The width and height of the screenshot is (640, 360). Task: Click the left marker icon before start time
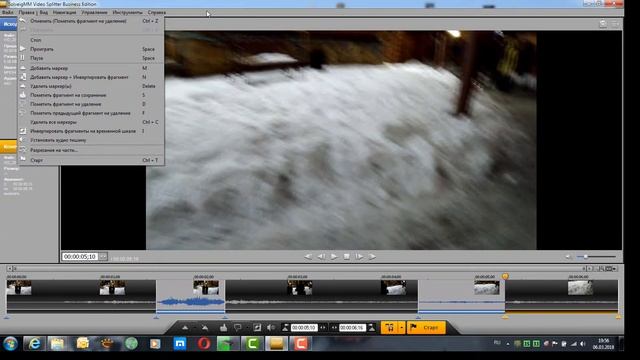tap(285, 328)
